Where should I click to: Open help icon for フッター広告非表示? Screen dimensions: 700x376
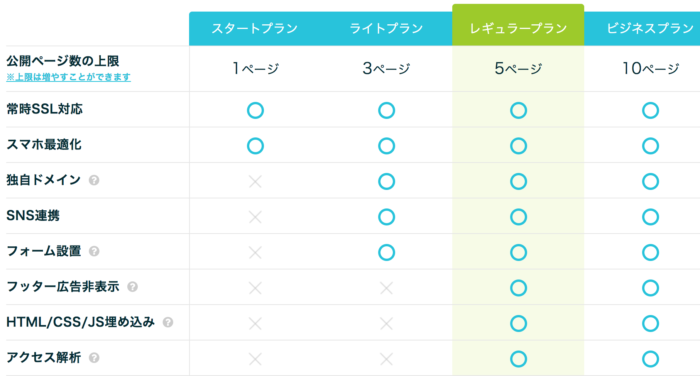point(132,287)
